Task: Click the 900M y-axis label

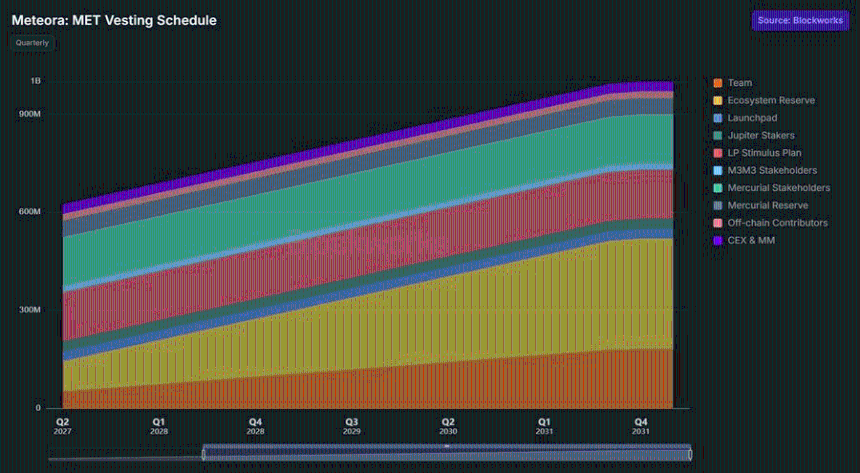Action: (30, 114)
